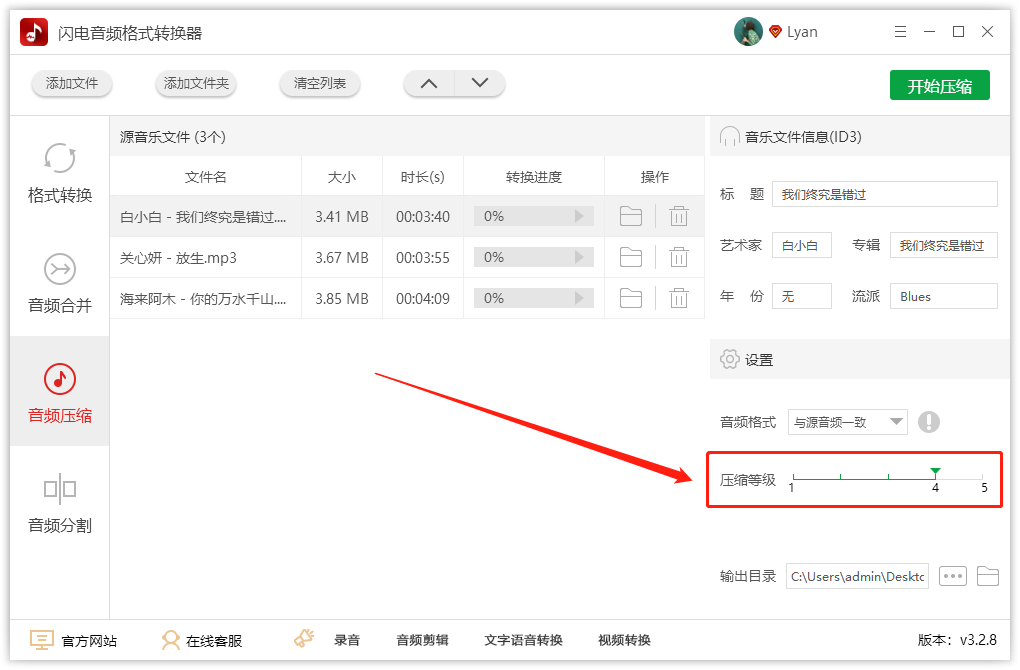This screenshot has width=1020, height=670.
Task: Move selected file up with up arrow
Action: (x=429, y=83)
